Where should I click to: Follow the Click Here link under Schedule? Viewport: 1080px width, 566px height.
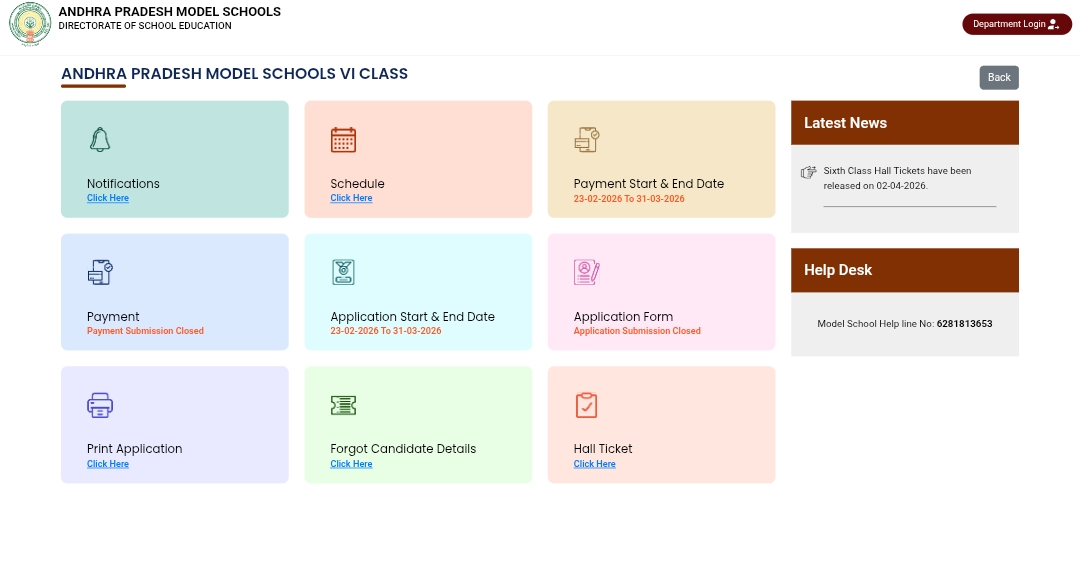point(351,198)
